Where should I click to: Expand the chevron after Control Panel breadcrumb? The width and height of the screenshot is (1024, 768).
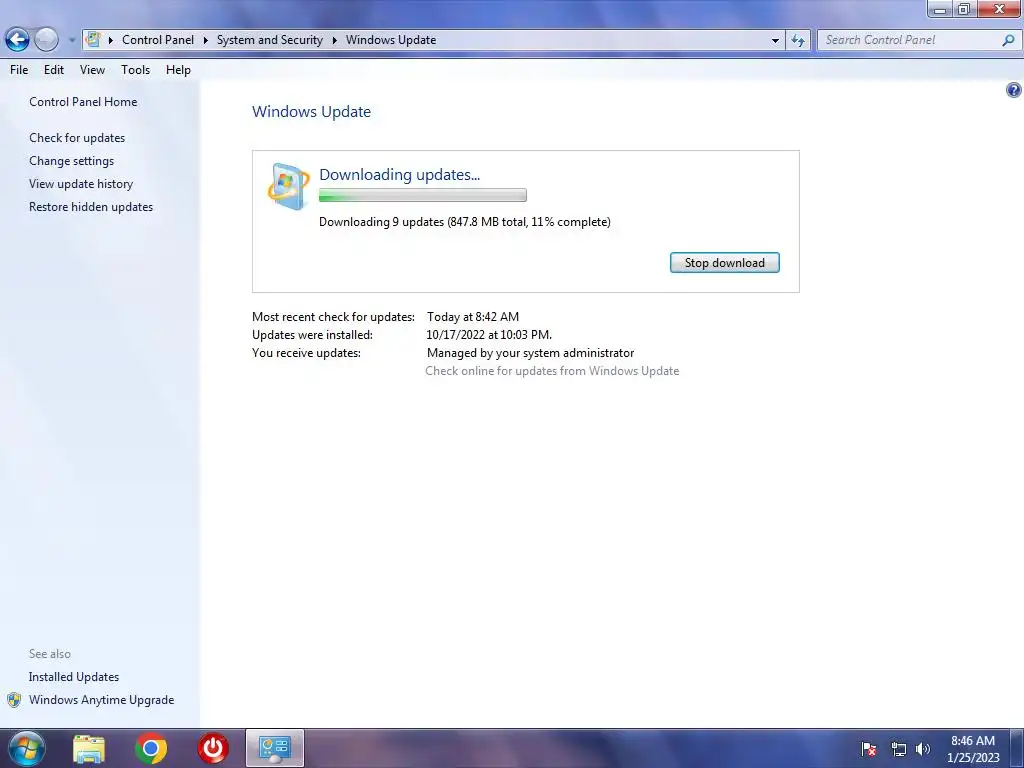[x=205, y=40]
